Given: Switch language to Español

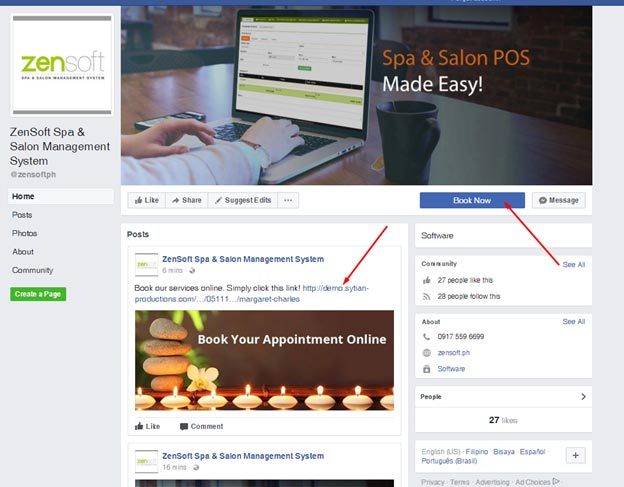Looking at the screenshot, I should pos(532,452).
